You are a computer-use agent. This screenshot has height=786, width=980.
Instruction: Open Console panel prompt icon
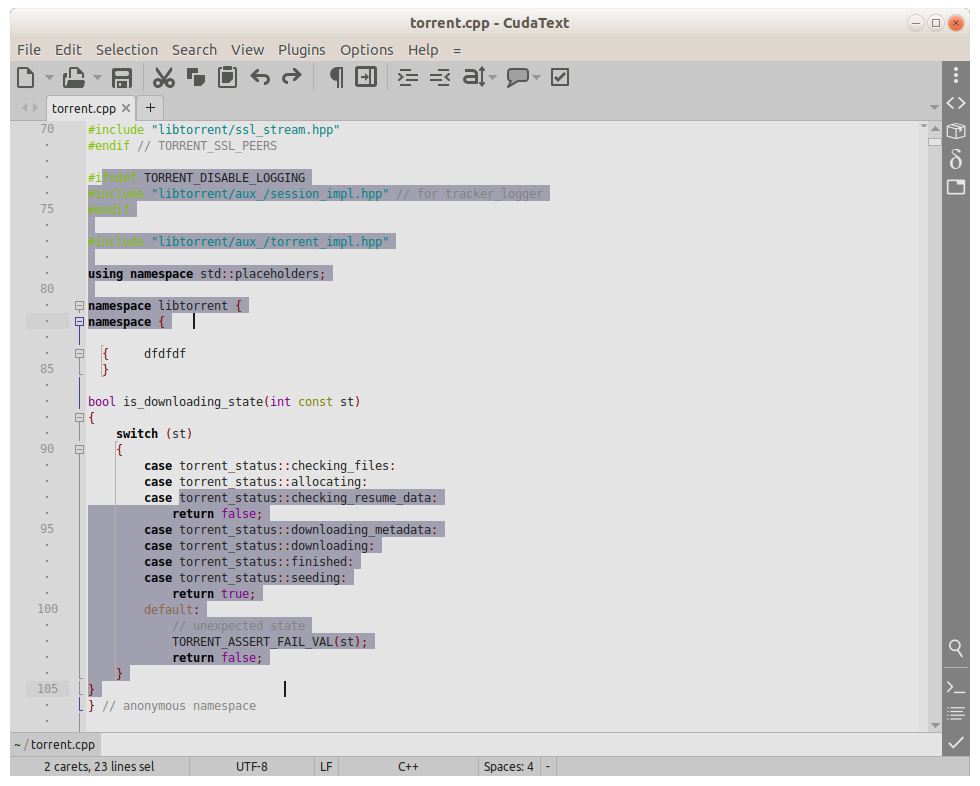point(956,687)
